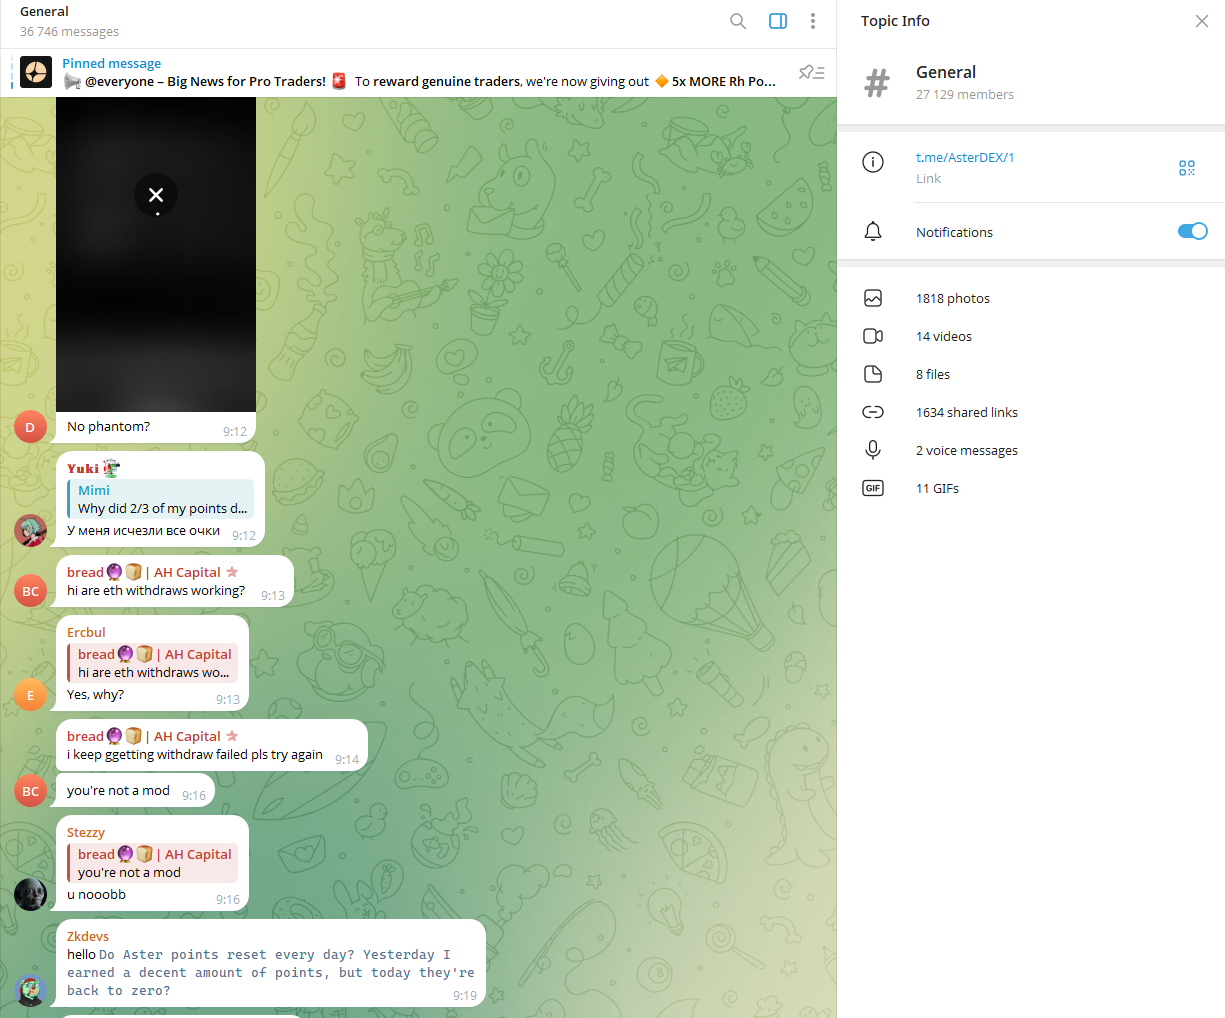Viewport: 1225px width, 1018px height.
Task: View the 1634 shared links
Action: [966, 412]
